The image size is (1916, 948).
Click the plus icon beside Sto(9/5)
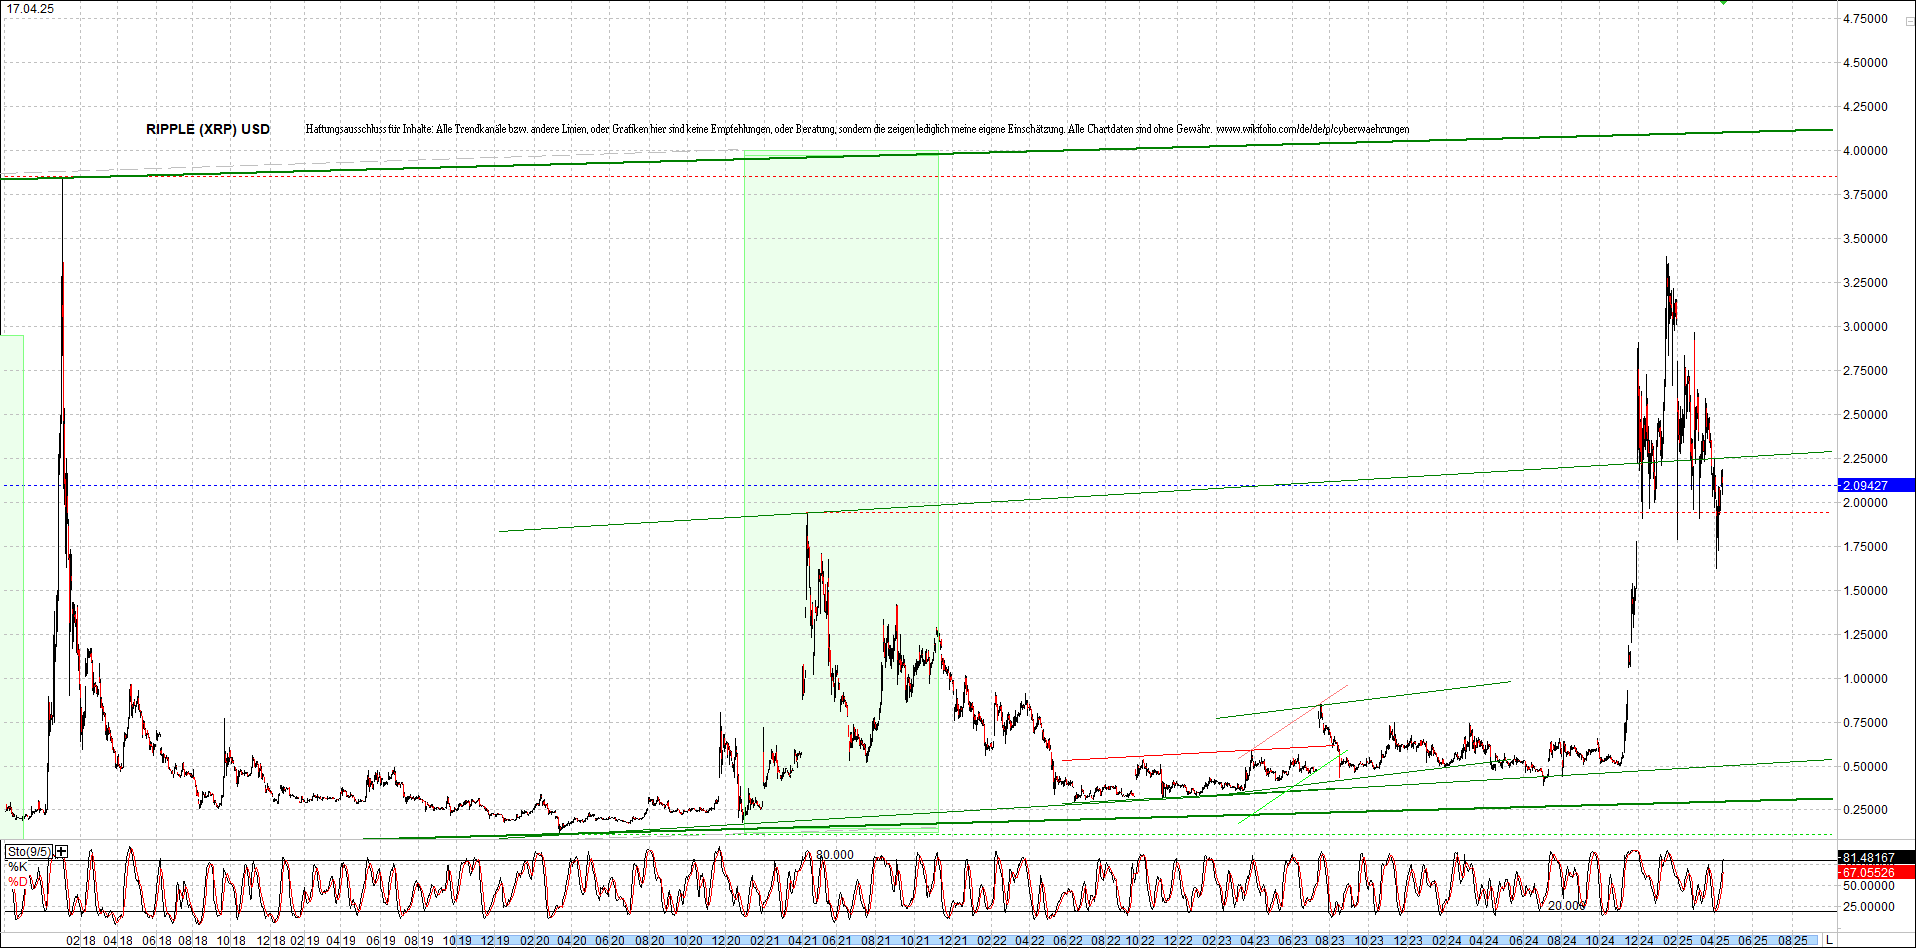(60, 851)
